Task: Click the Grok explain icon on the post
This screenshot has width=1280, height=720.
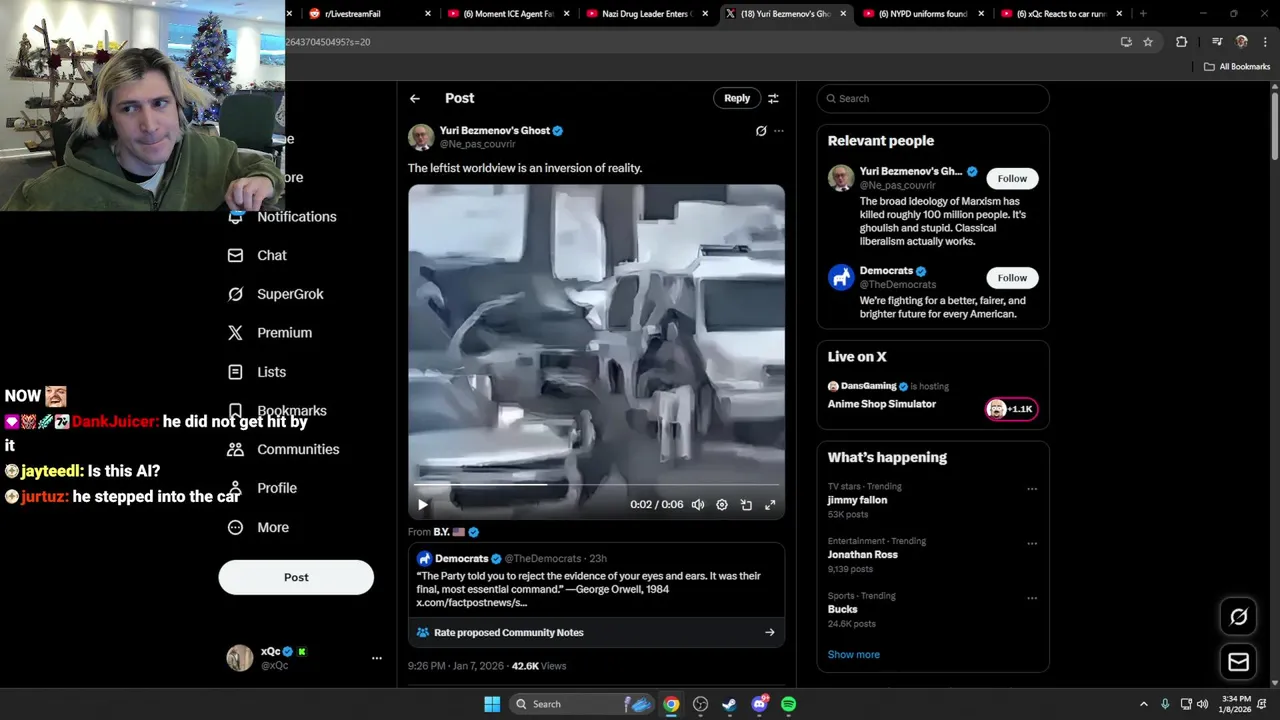Action: coord(761,131)
